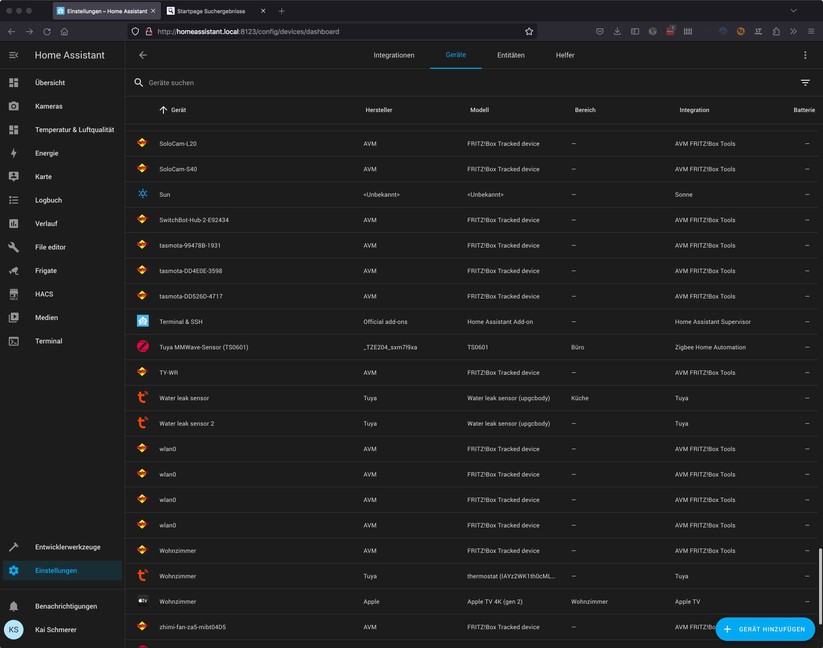Switch to the Integrationen tab
Screen dimensions: 823x648
[x=394, y=55]
